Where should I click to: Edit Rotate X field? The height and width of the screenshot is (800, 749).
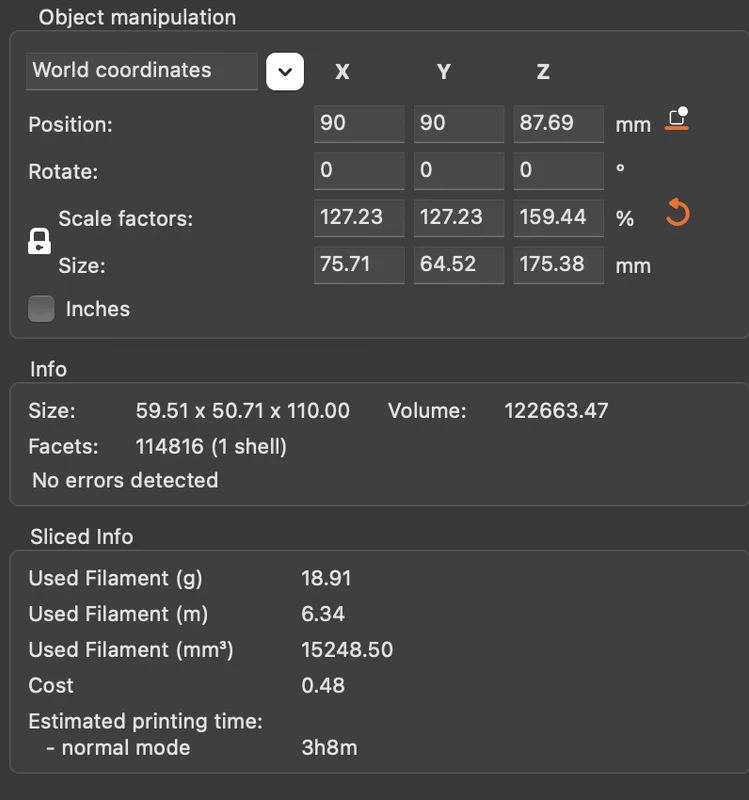(359, 171)
